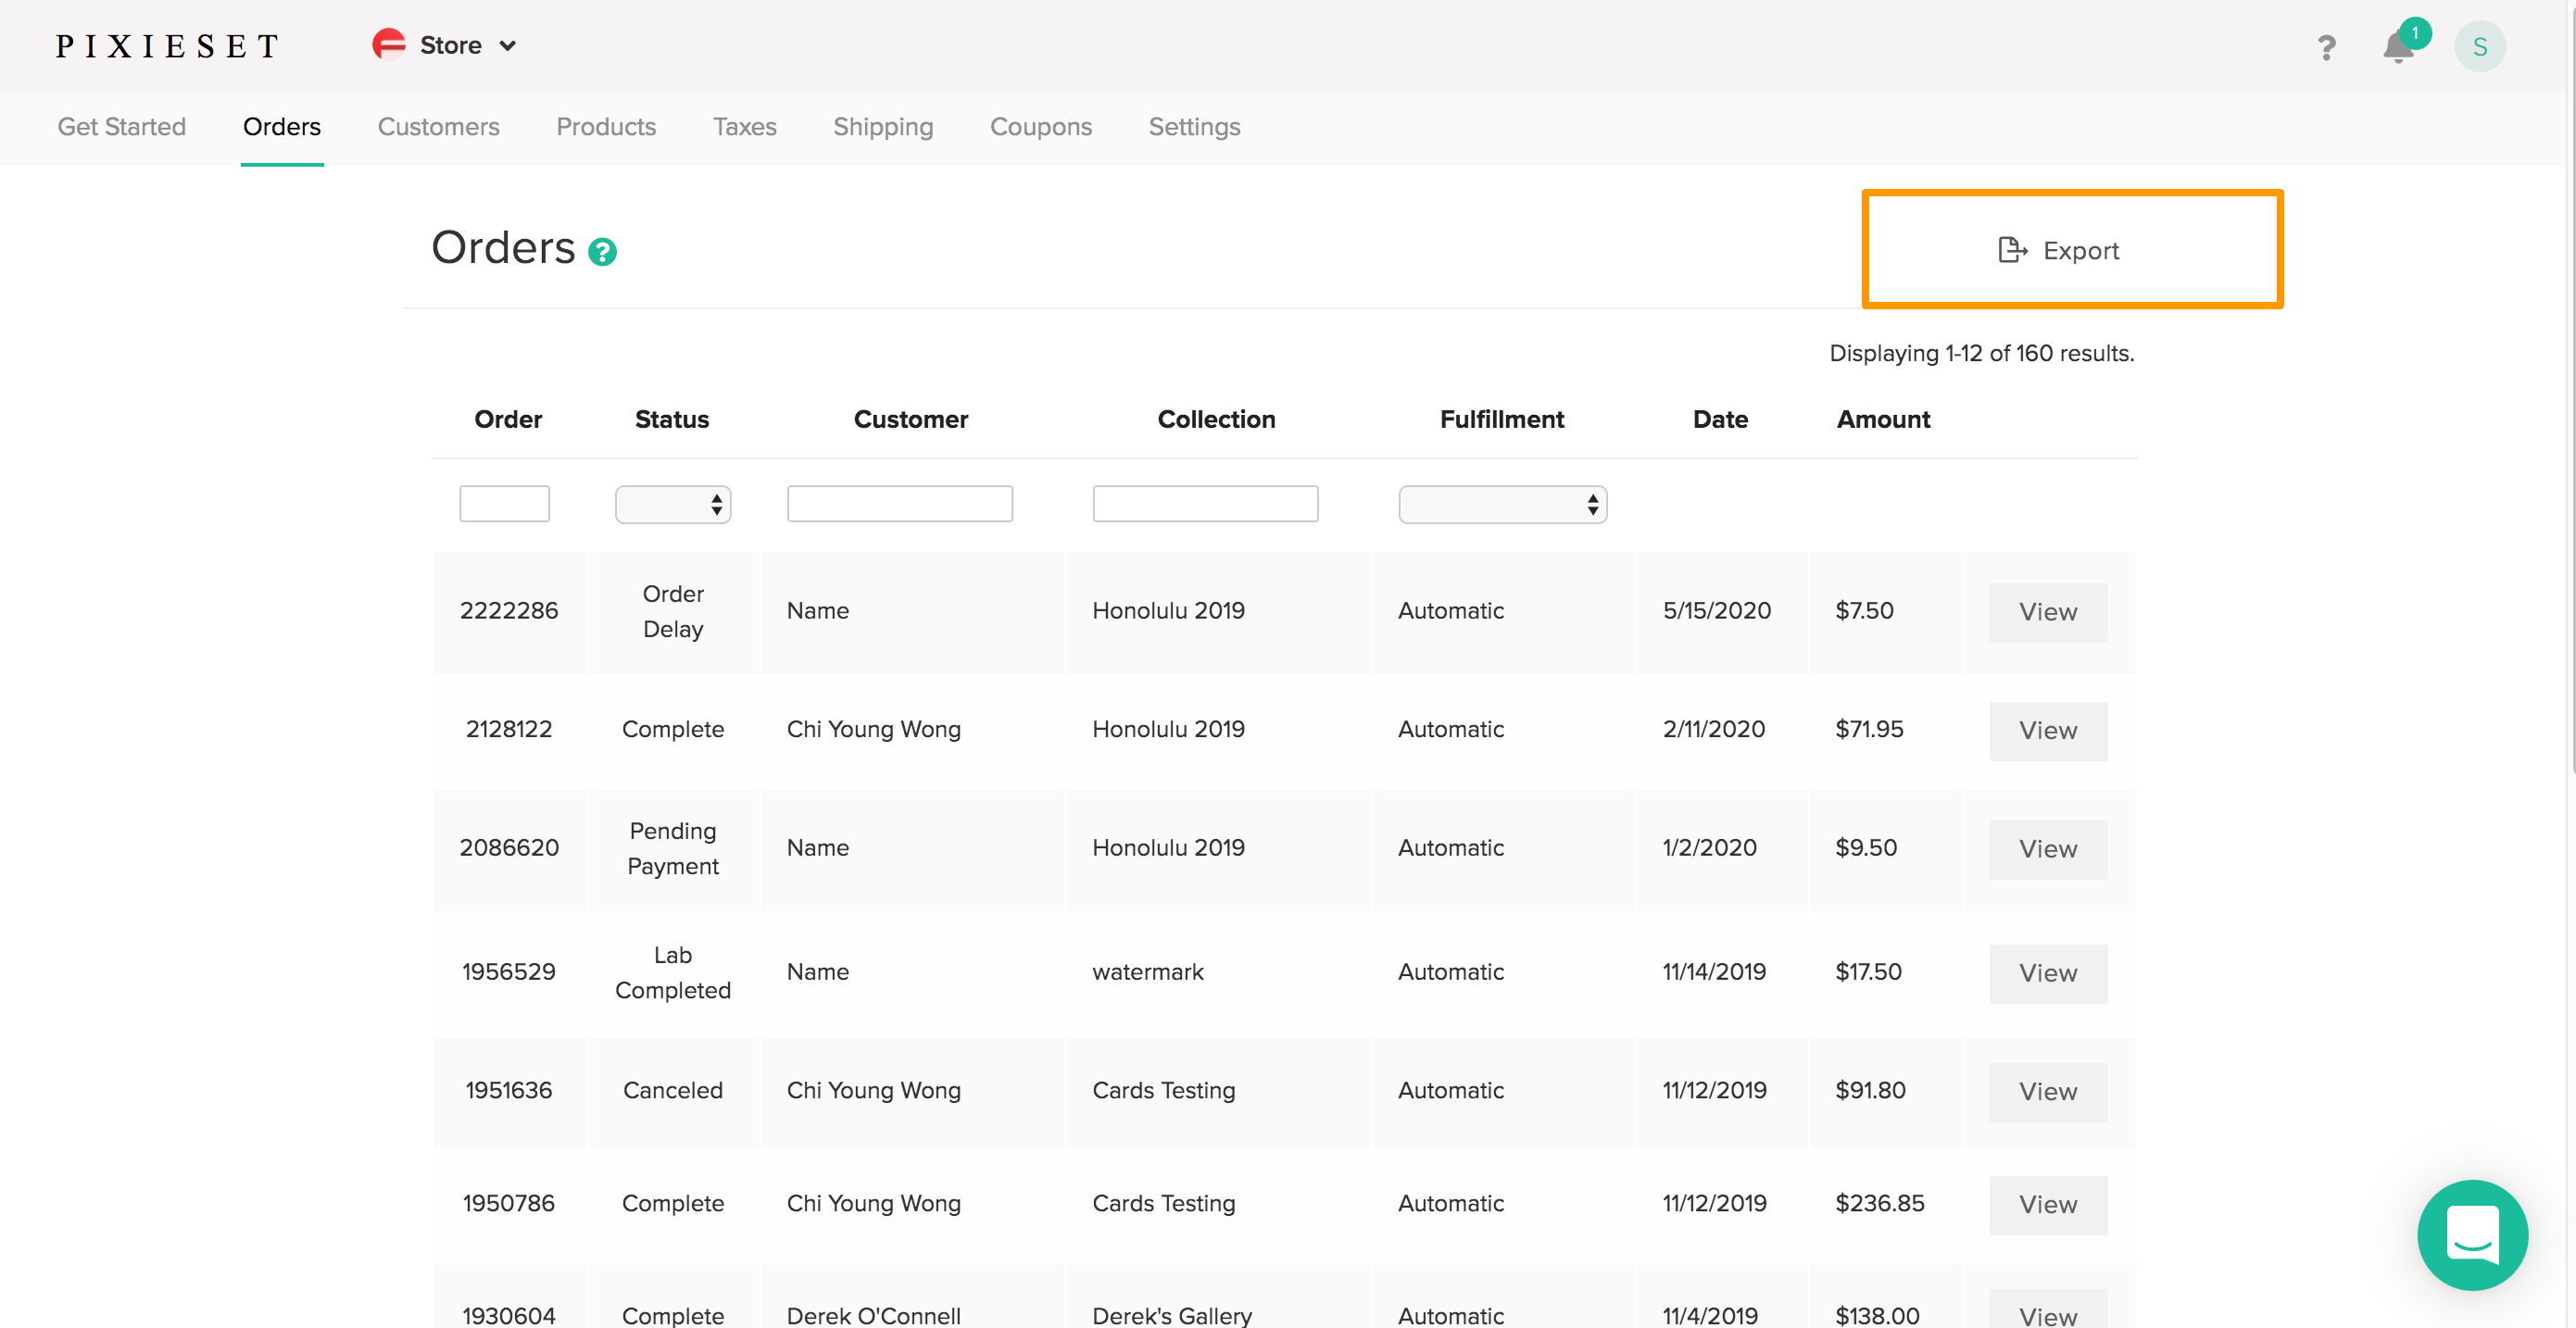This screenshot has width=2576, height=1328.
Task: Open the Products tab
Action: tap(606, 127)
